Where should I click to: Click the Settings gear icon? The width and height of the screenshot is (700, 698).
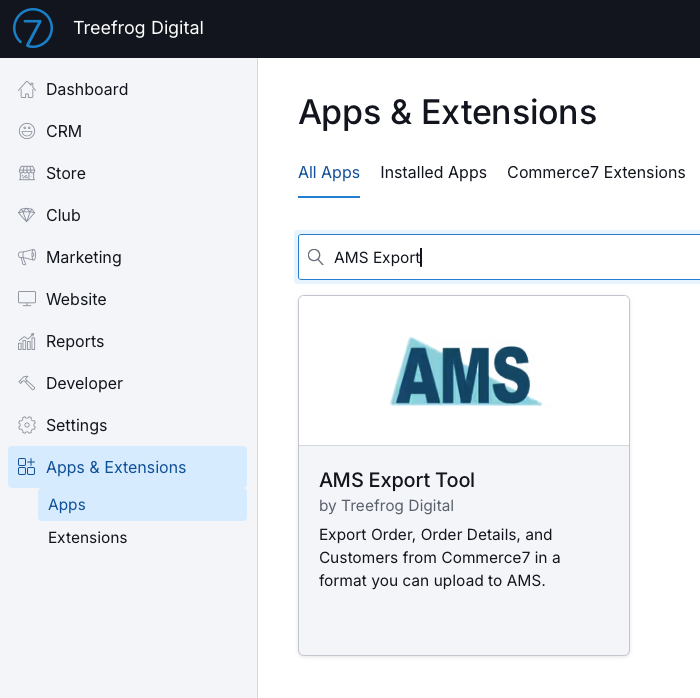(27, 425)
